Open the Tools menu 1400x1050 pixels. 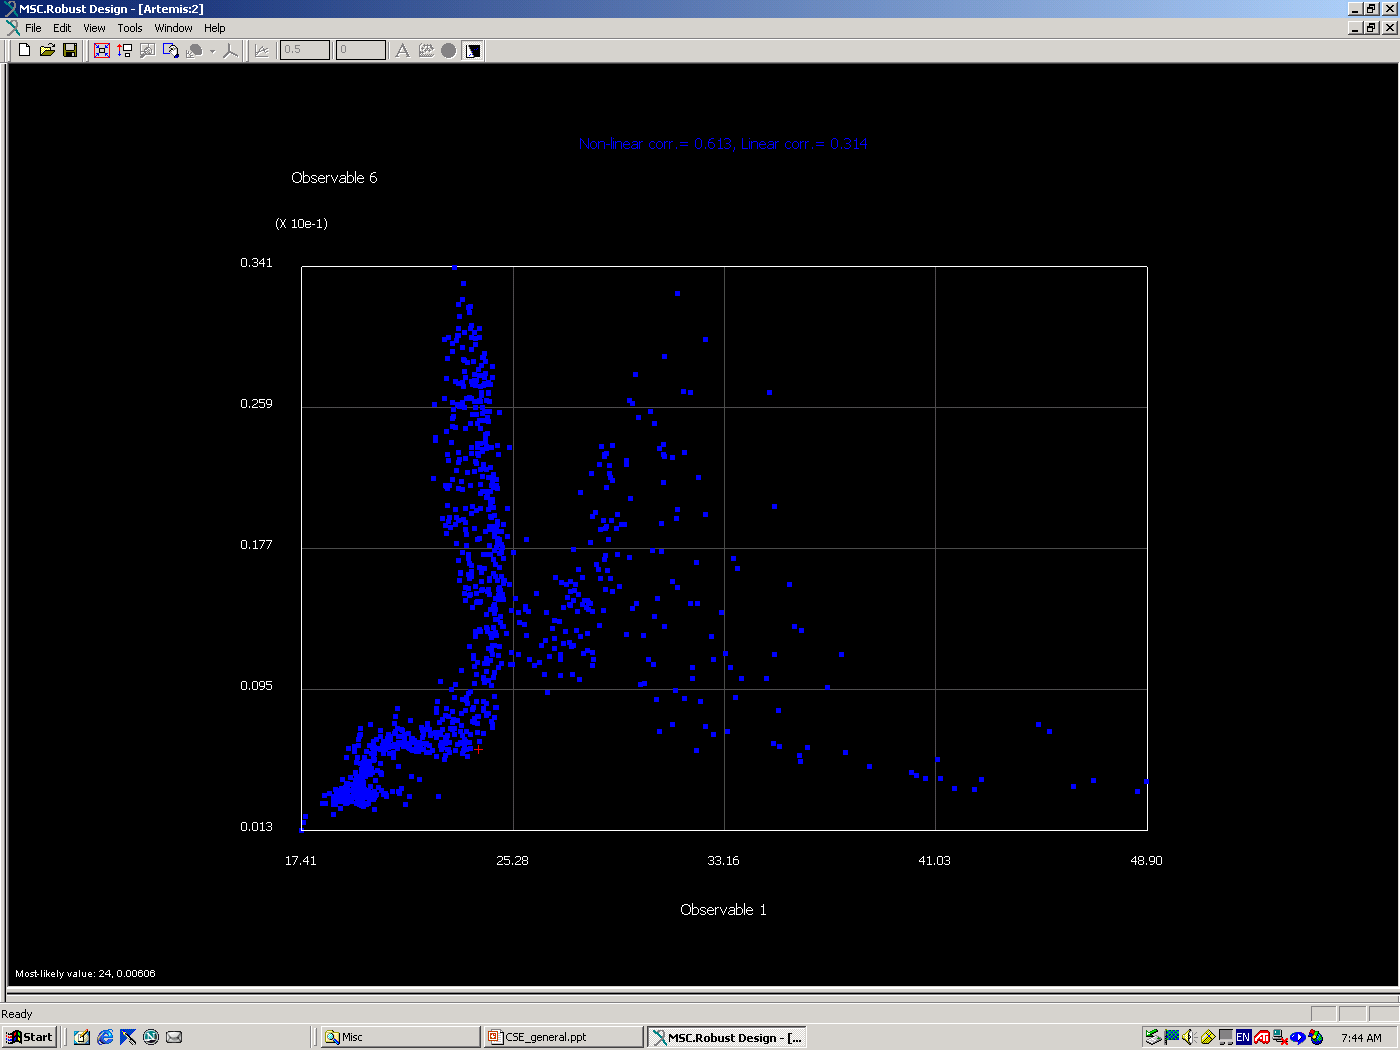130,28
